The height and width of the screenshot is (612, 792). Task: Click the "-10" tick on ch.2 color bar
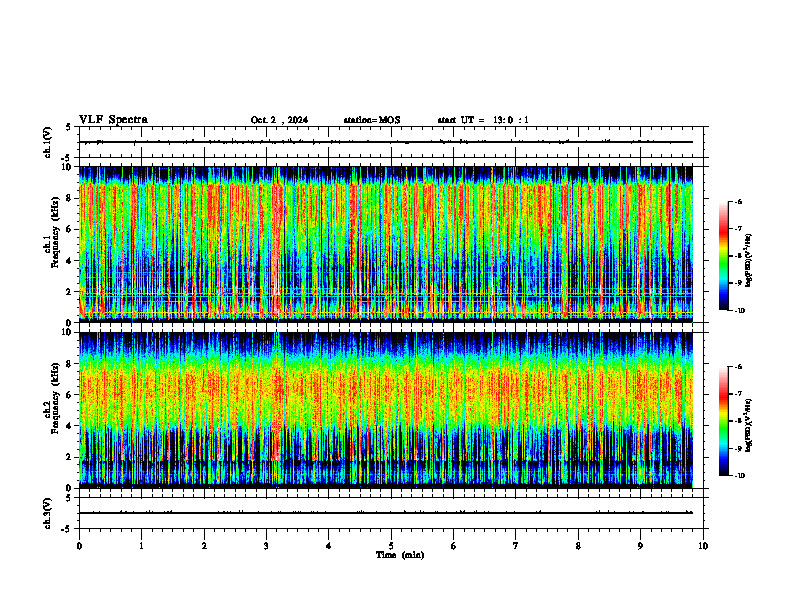click(x=740, y=476)
